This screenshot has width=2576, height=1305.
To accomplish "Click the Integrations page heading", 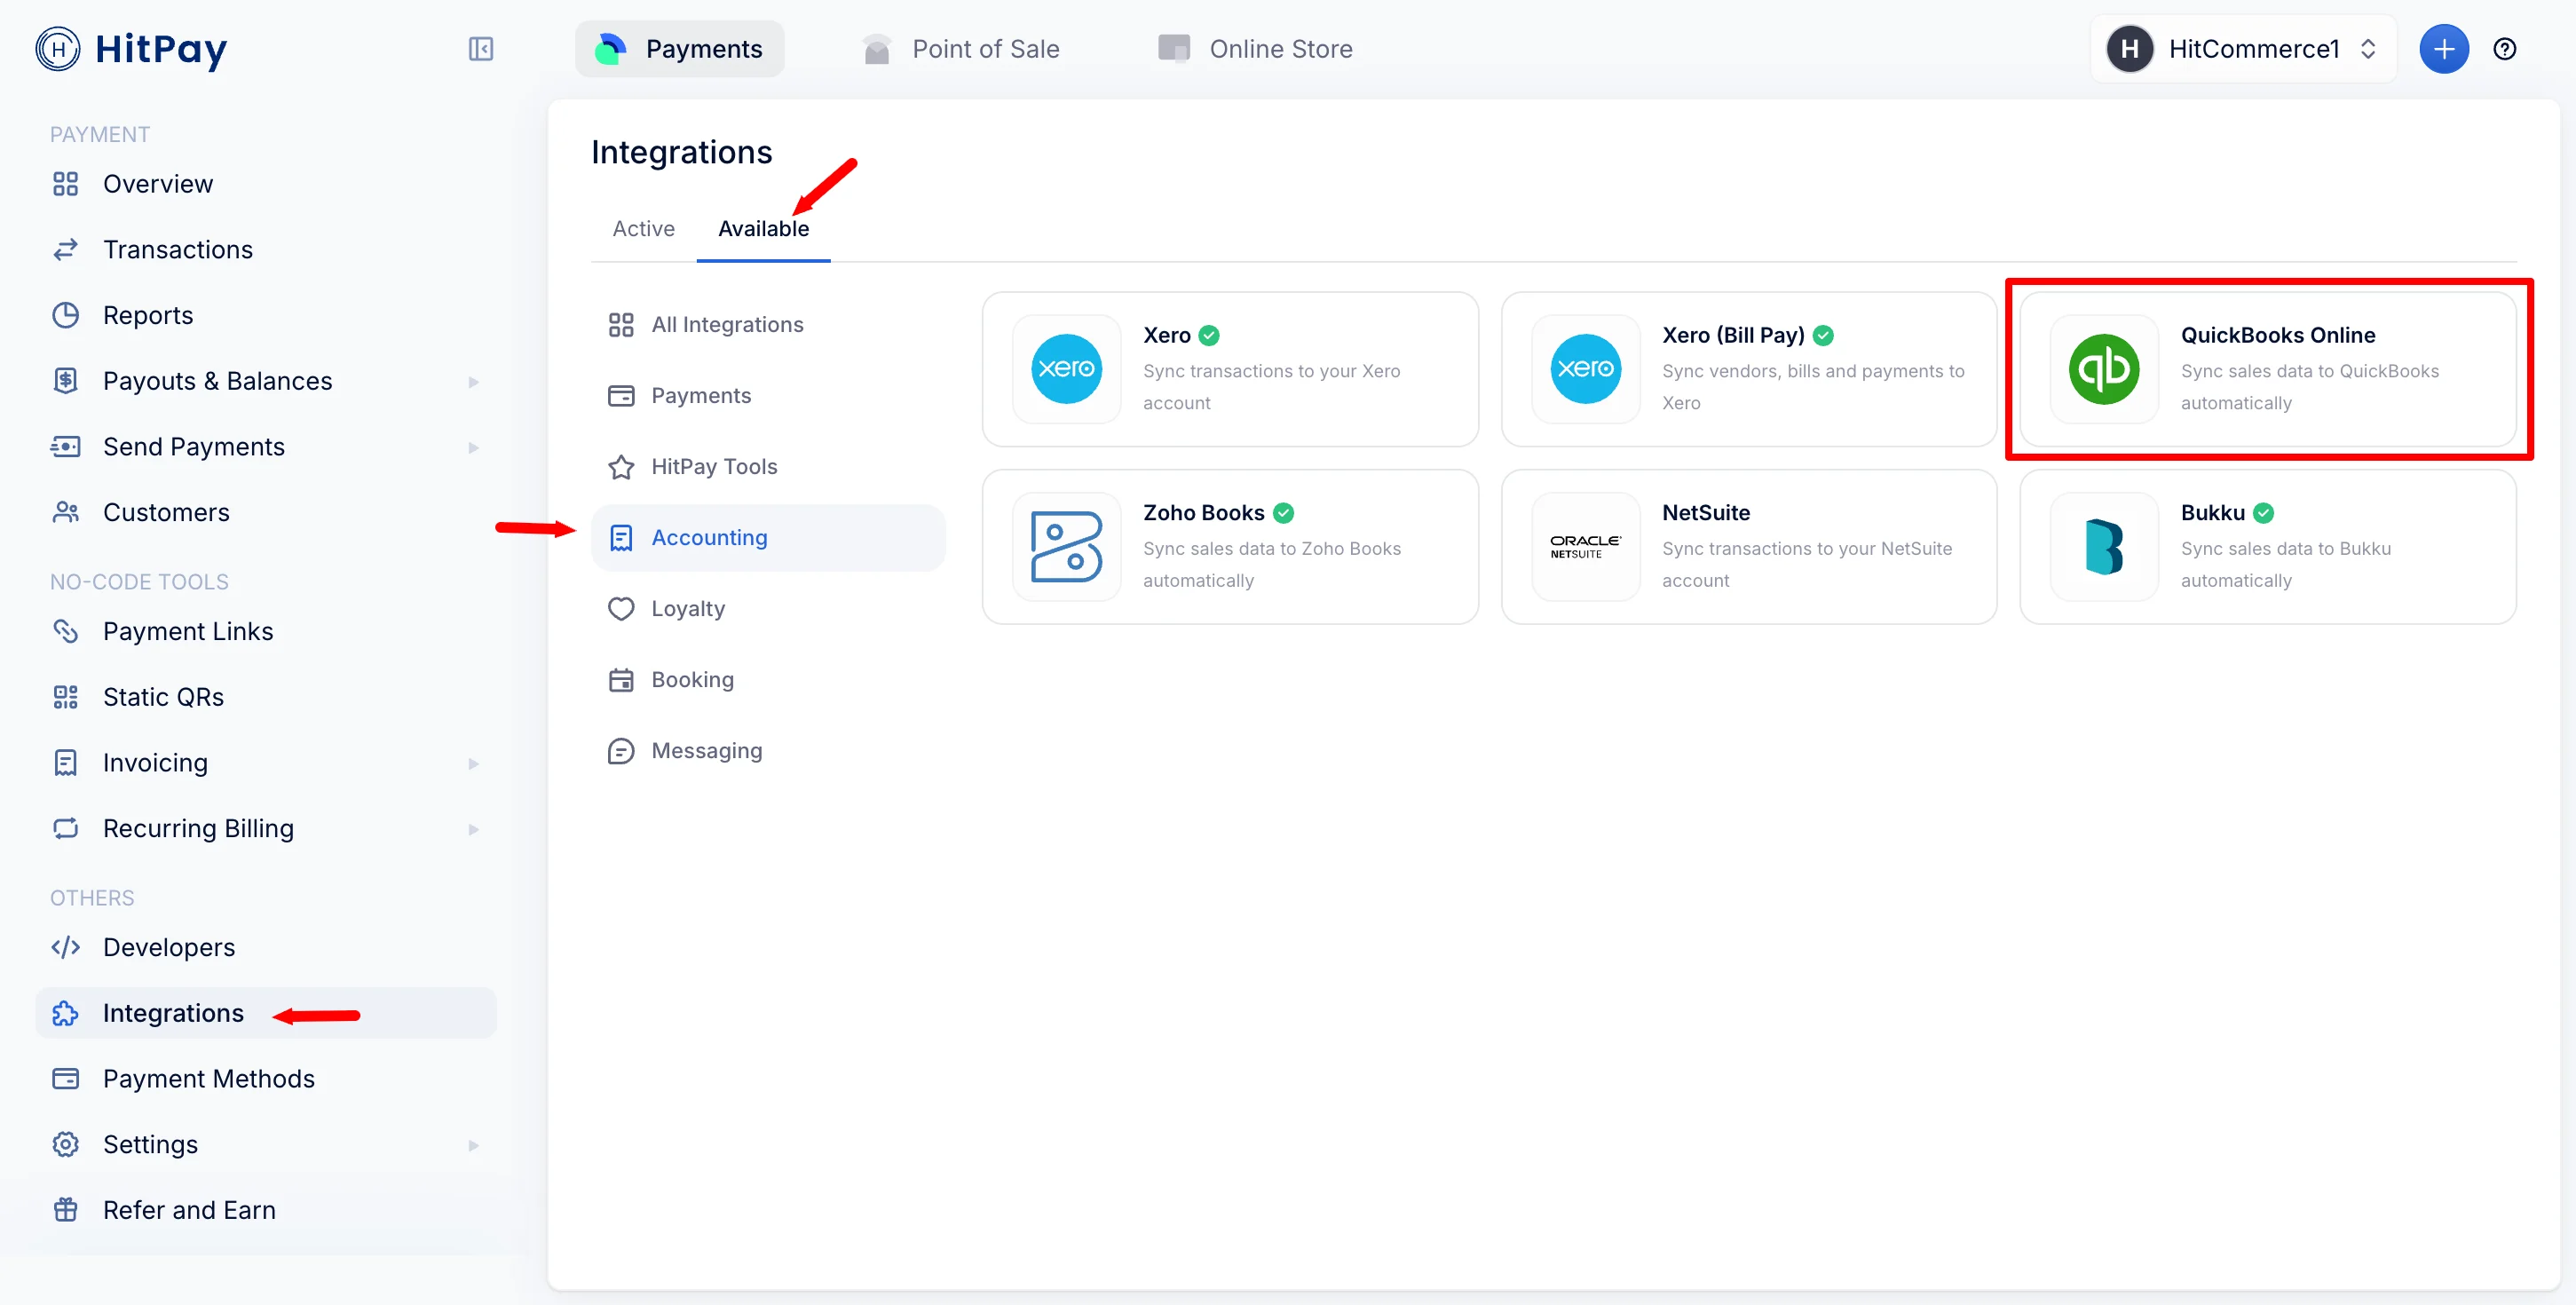I will 681,152.
